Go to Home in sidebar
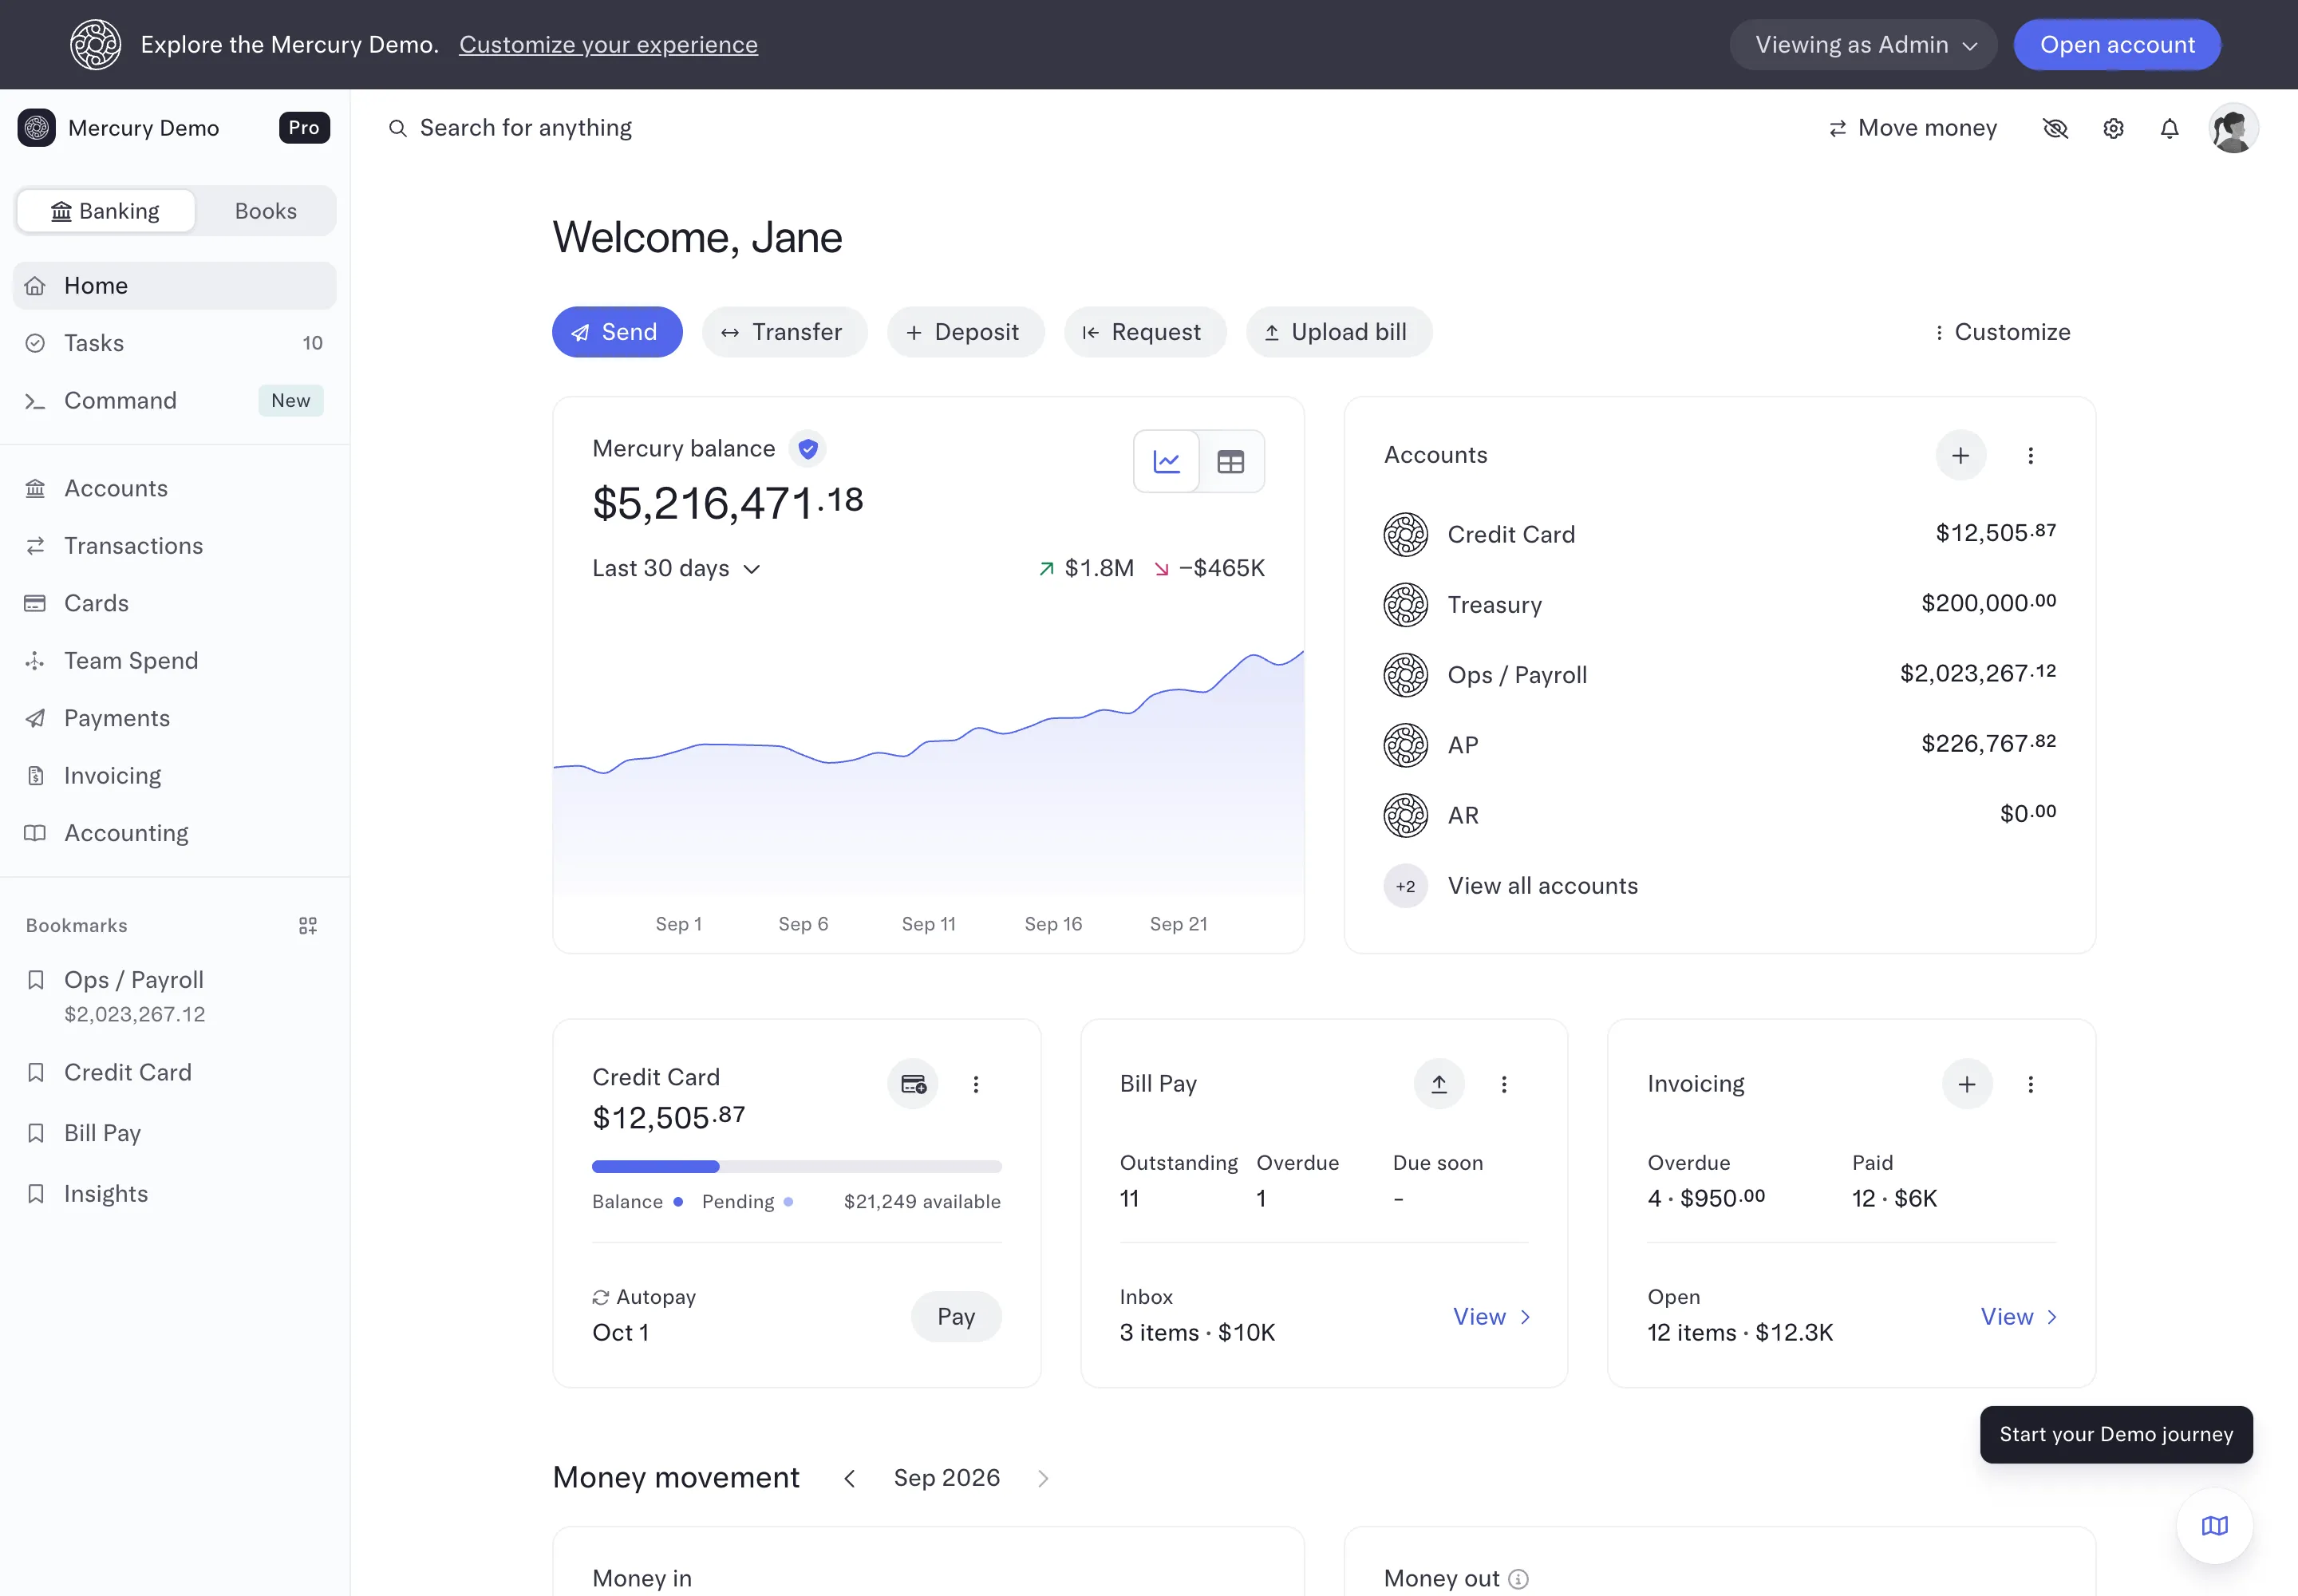This screenshot has width=2298, height=1596. pos(174,286)
